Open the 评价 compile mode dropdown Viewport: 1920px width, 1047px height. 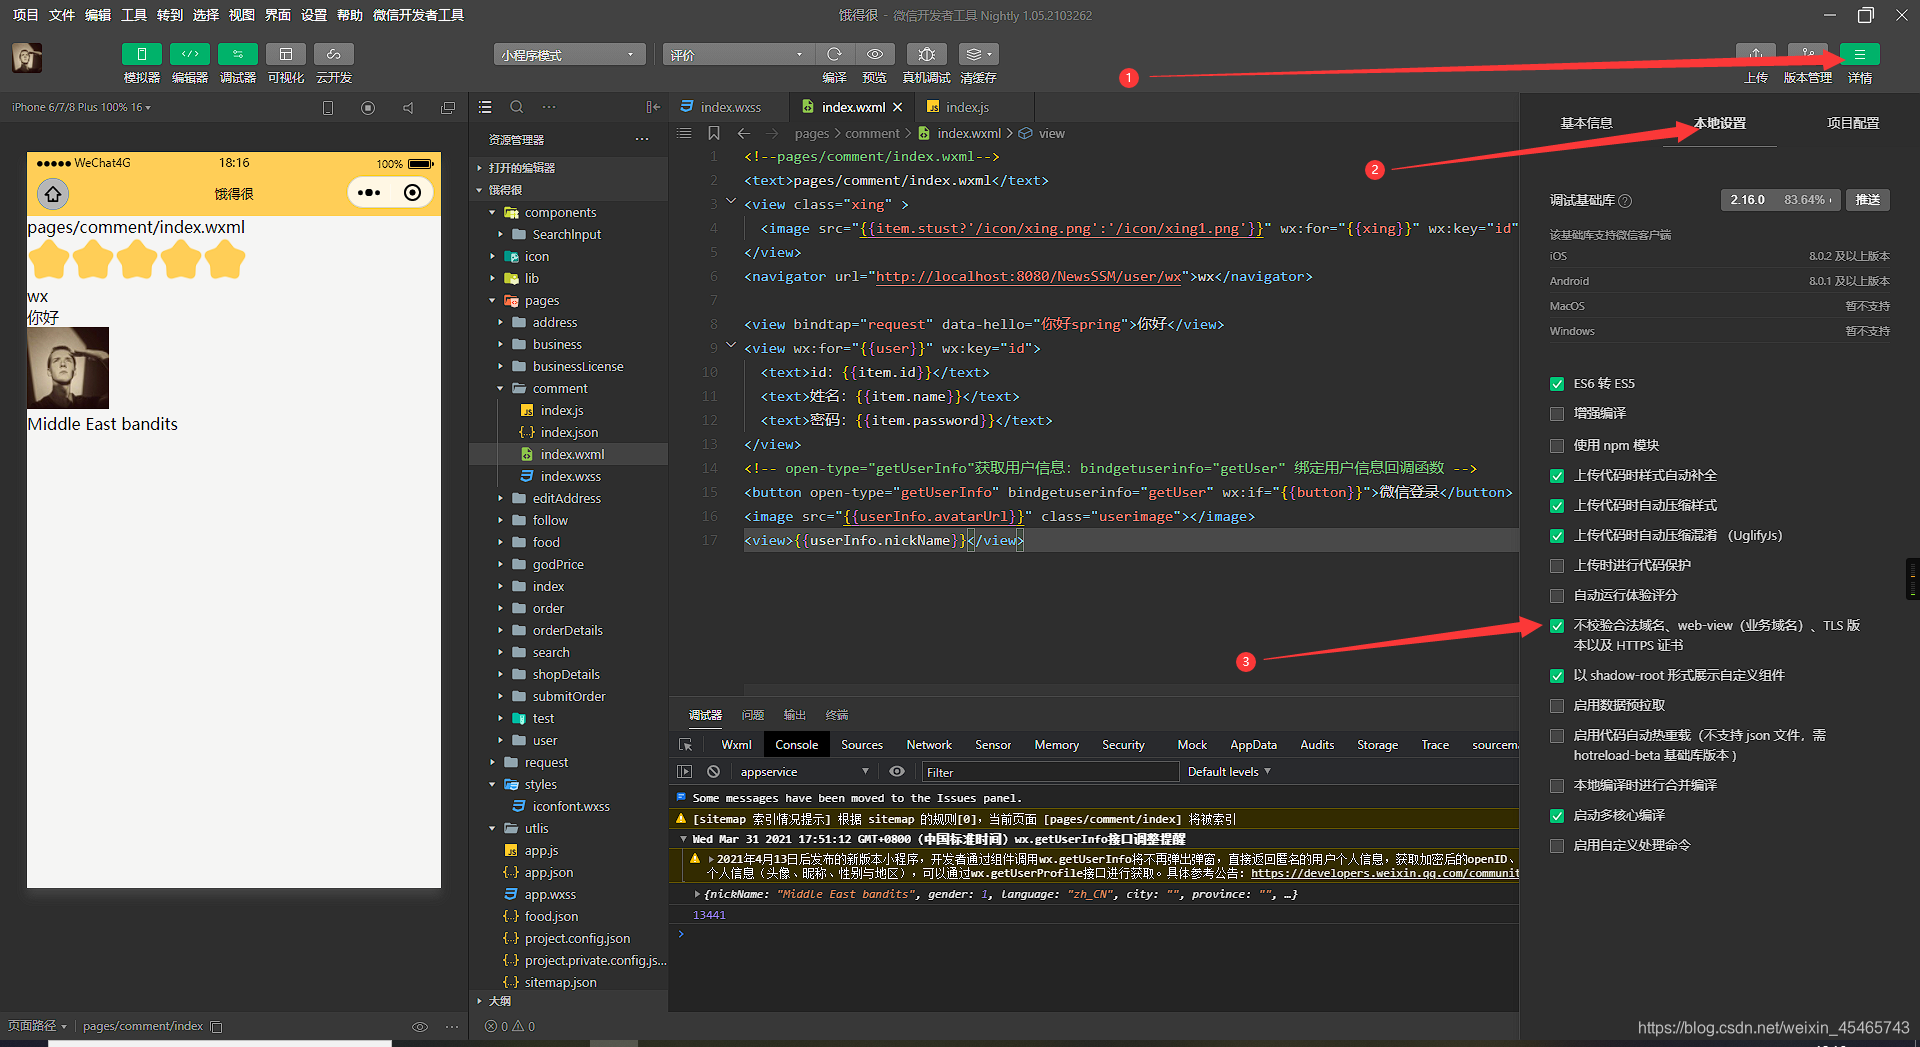click(x=738, y=55)
